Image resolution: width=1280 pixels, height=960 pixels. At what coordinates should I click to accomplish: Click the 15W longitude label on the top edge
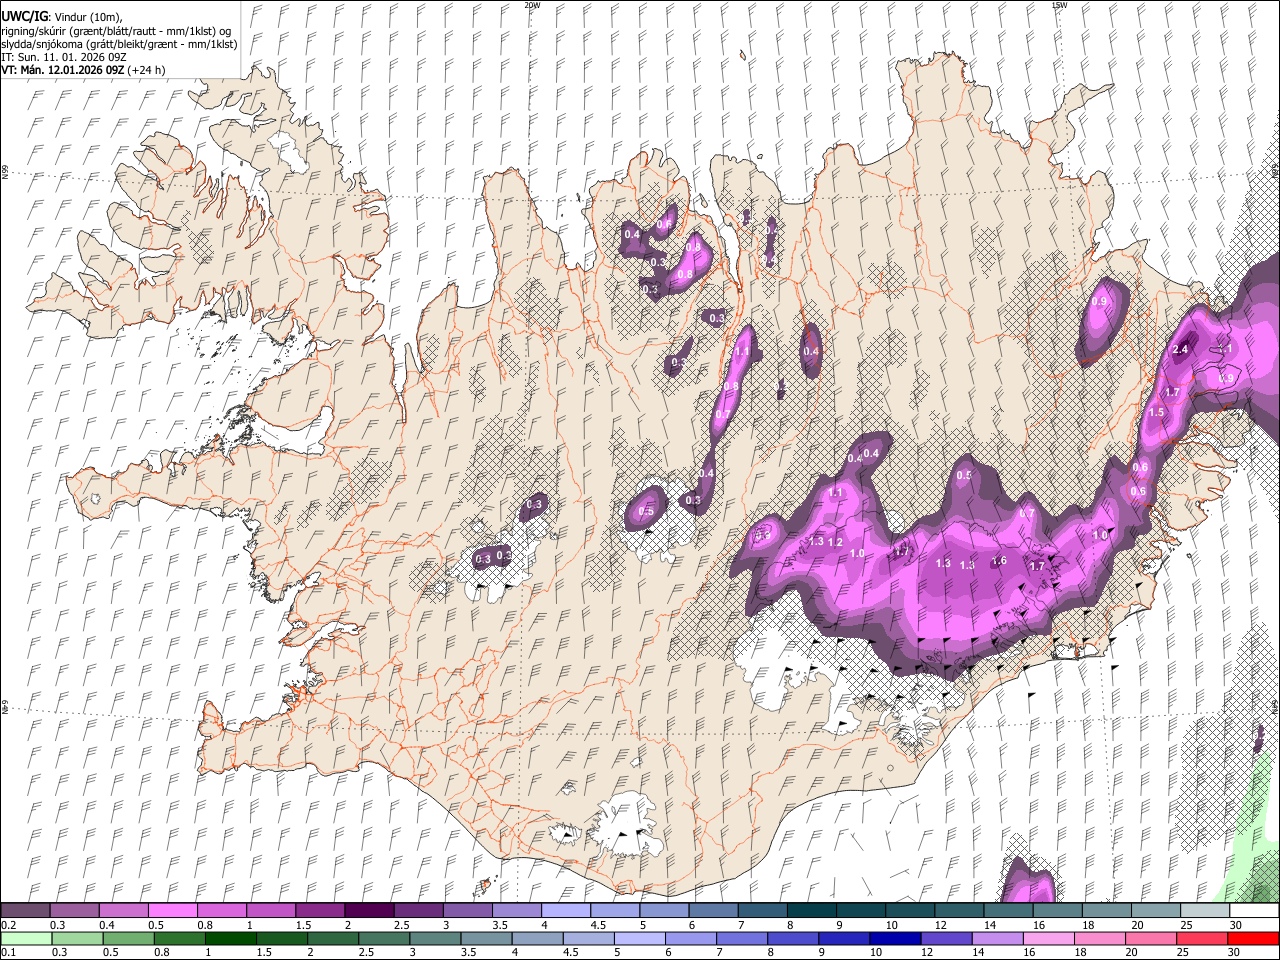(1060, 5)
